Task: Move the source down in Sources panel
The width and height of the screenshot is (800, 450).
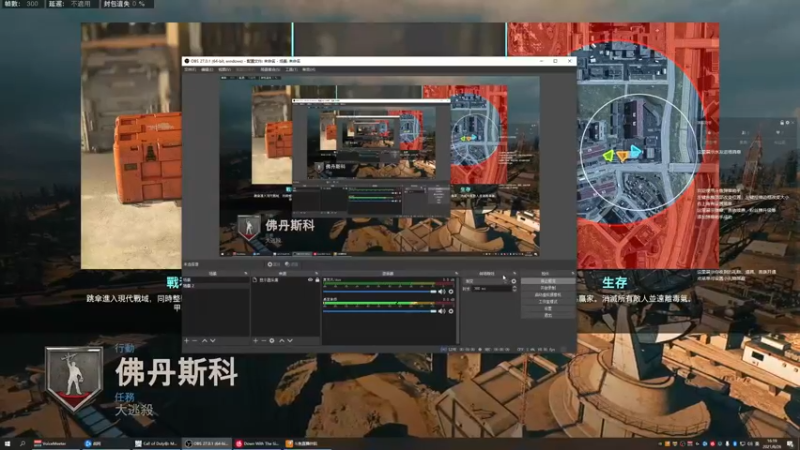Action: tap(290, 340)
